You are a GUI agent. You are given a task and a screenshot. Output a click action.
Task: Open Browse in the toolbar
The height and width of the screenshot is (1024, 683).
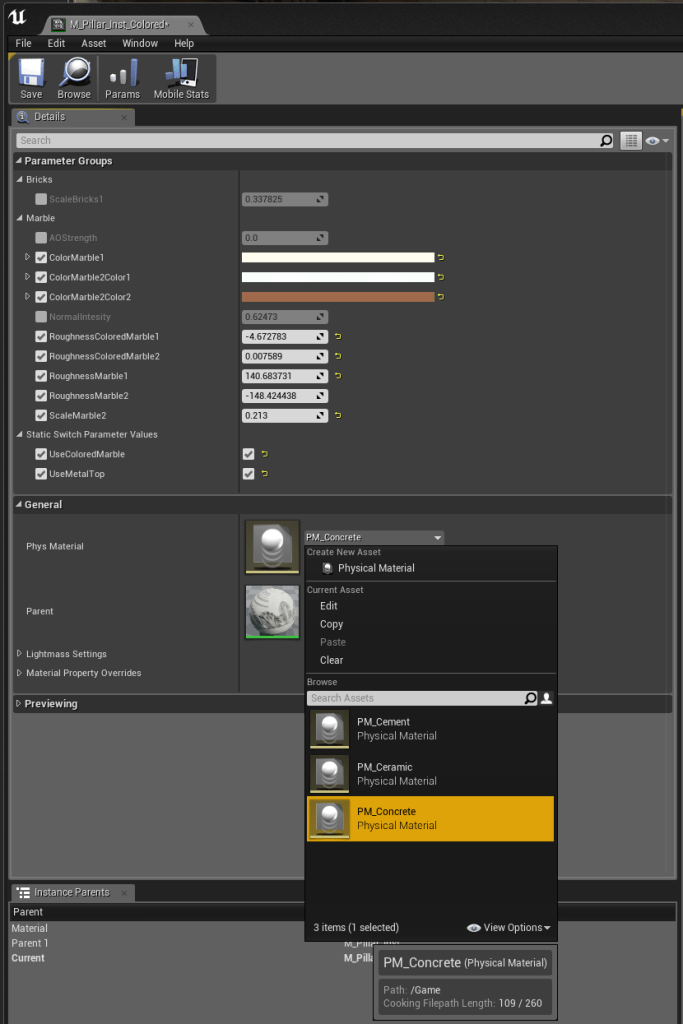74,78
